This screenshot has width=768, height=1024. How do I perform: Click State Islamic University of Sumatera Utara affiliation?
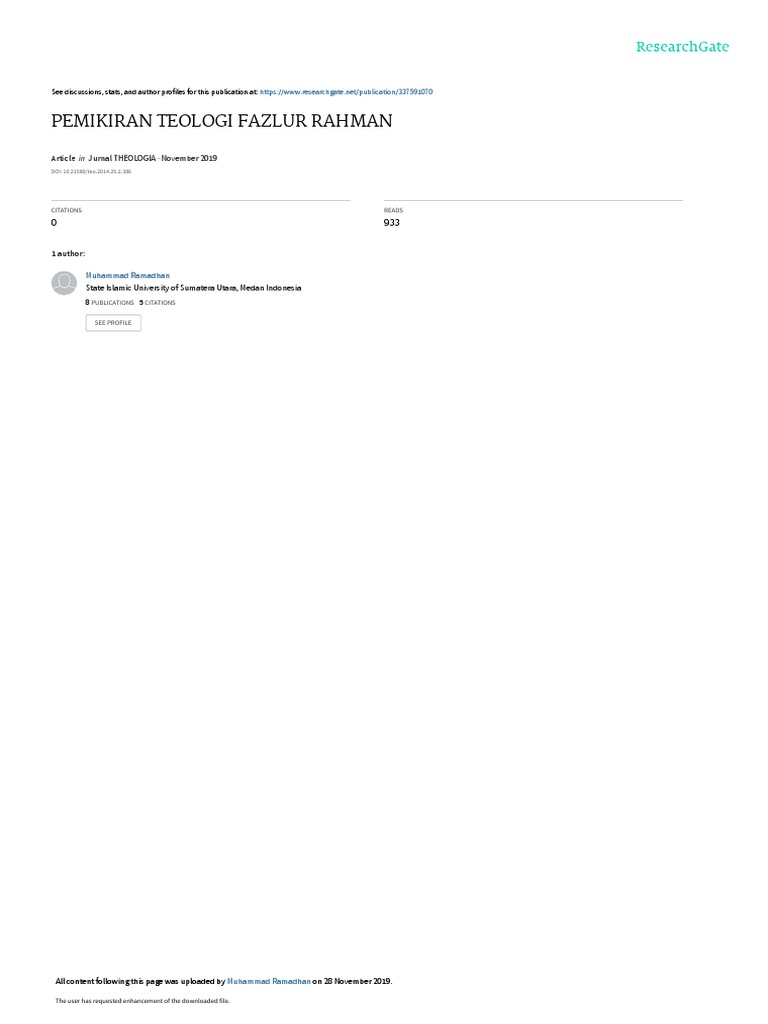193,288
